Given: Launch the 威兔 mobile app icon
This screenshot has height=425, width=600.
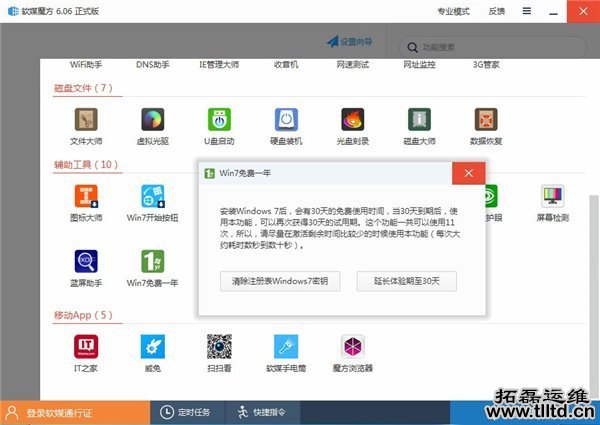Looking at the screenshot, I should coord(153,347).
